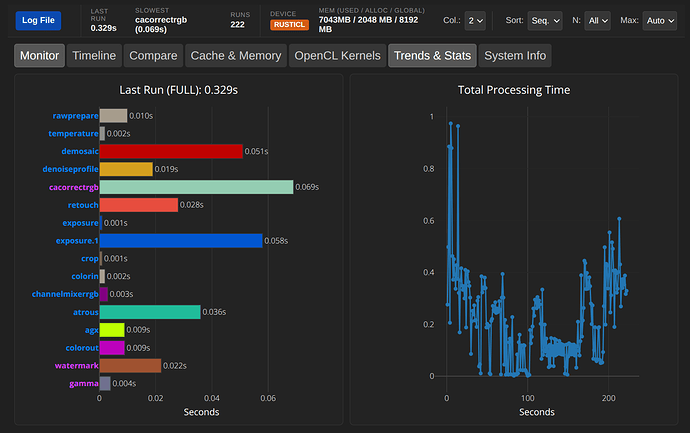Click the Log File button

[x=40, y=20]
